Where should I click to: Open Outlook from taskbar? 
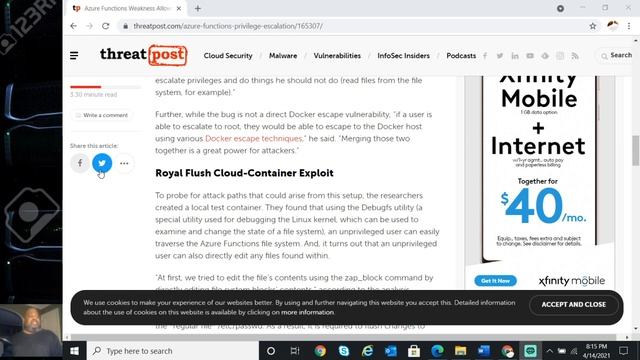click(x=391, y=351)
